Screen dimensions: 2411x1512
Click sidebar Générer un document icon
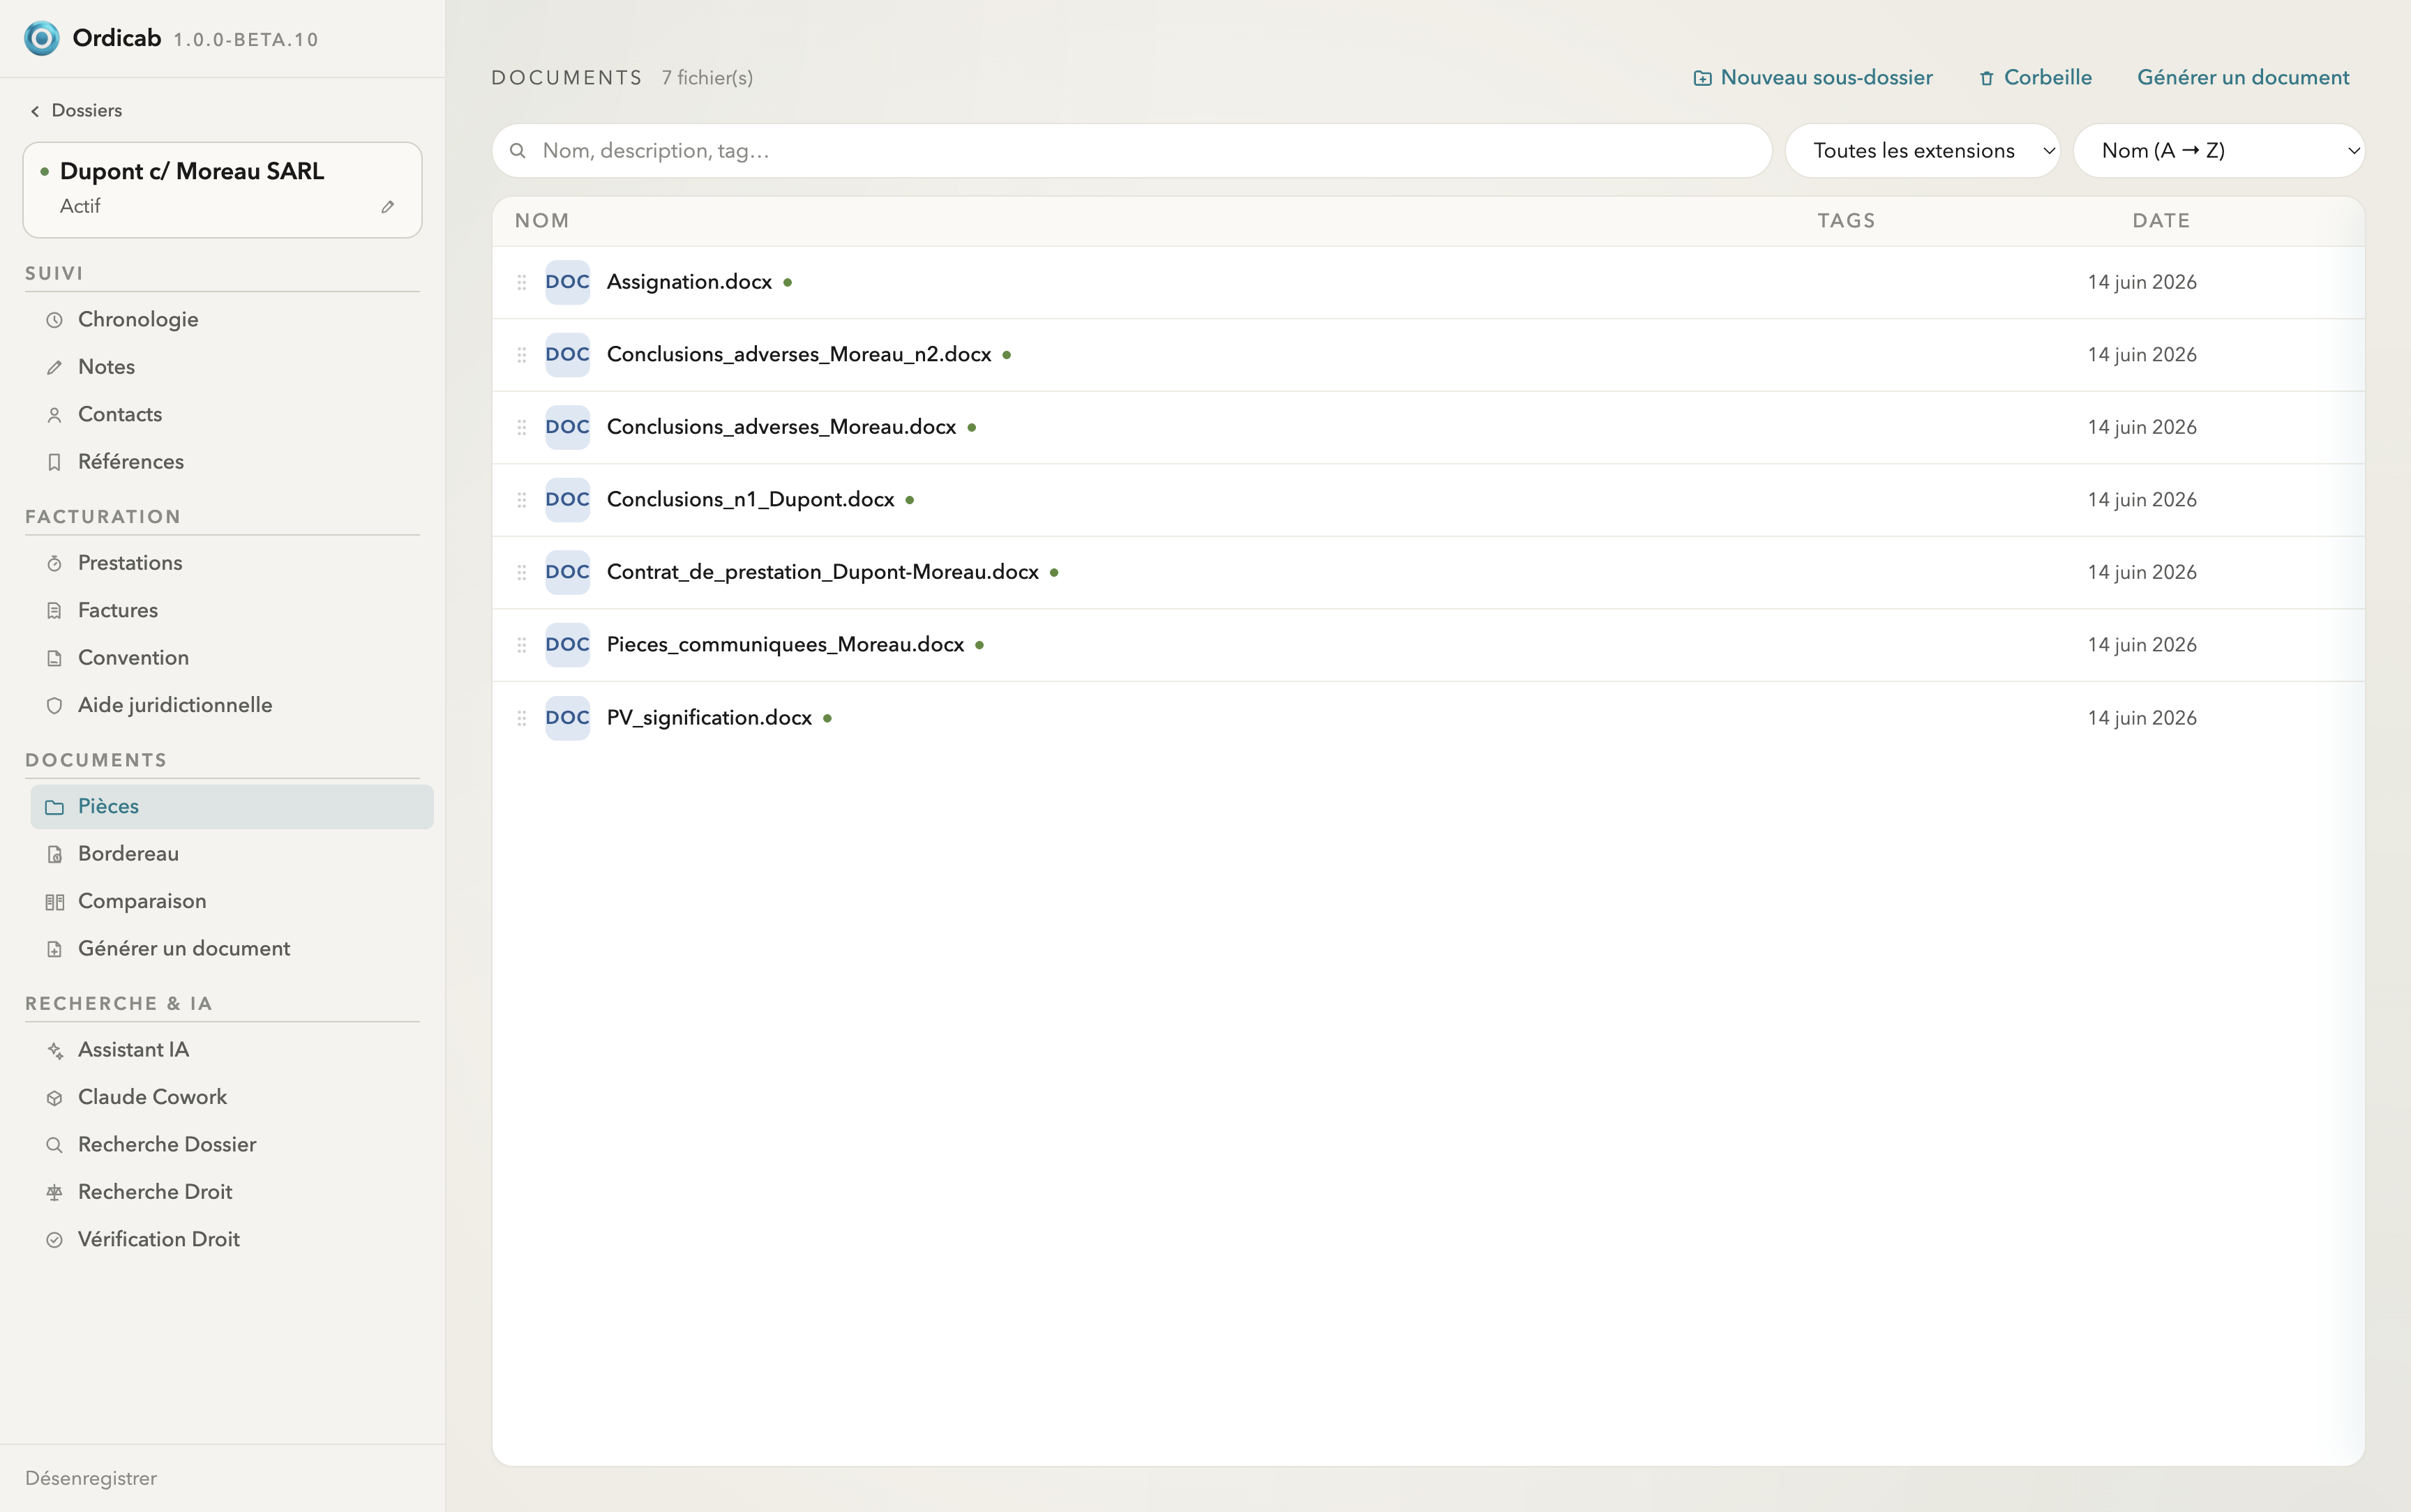55,949
